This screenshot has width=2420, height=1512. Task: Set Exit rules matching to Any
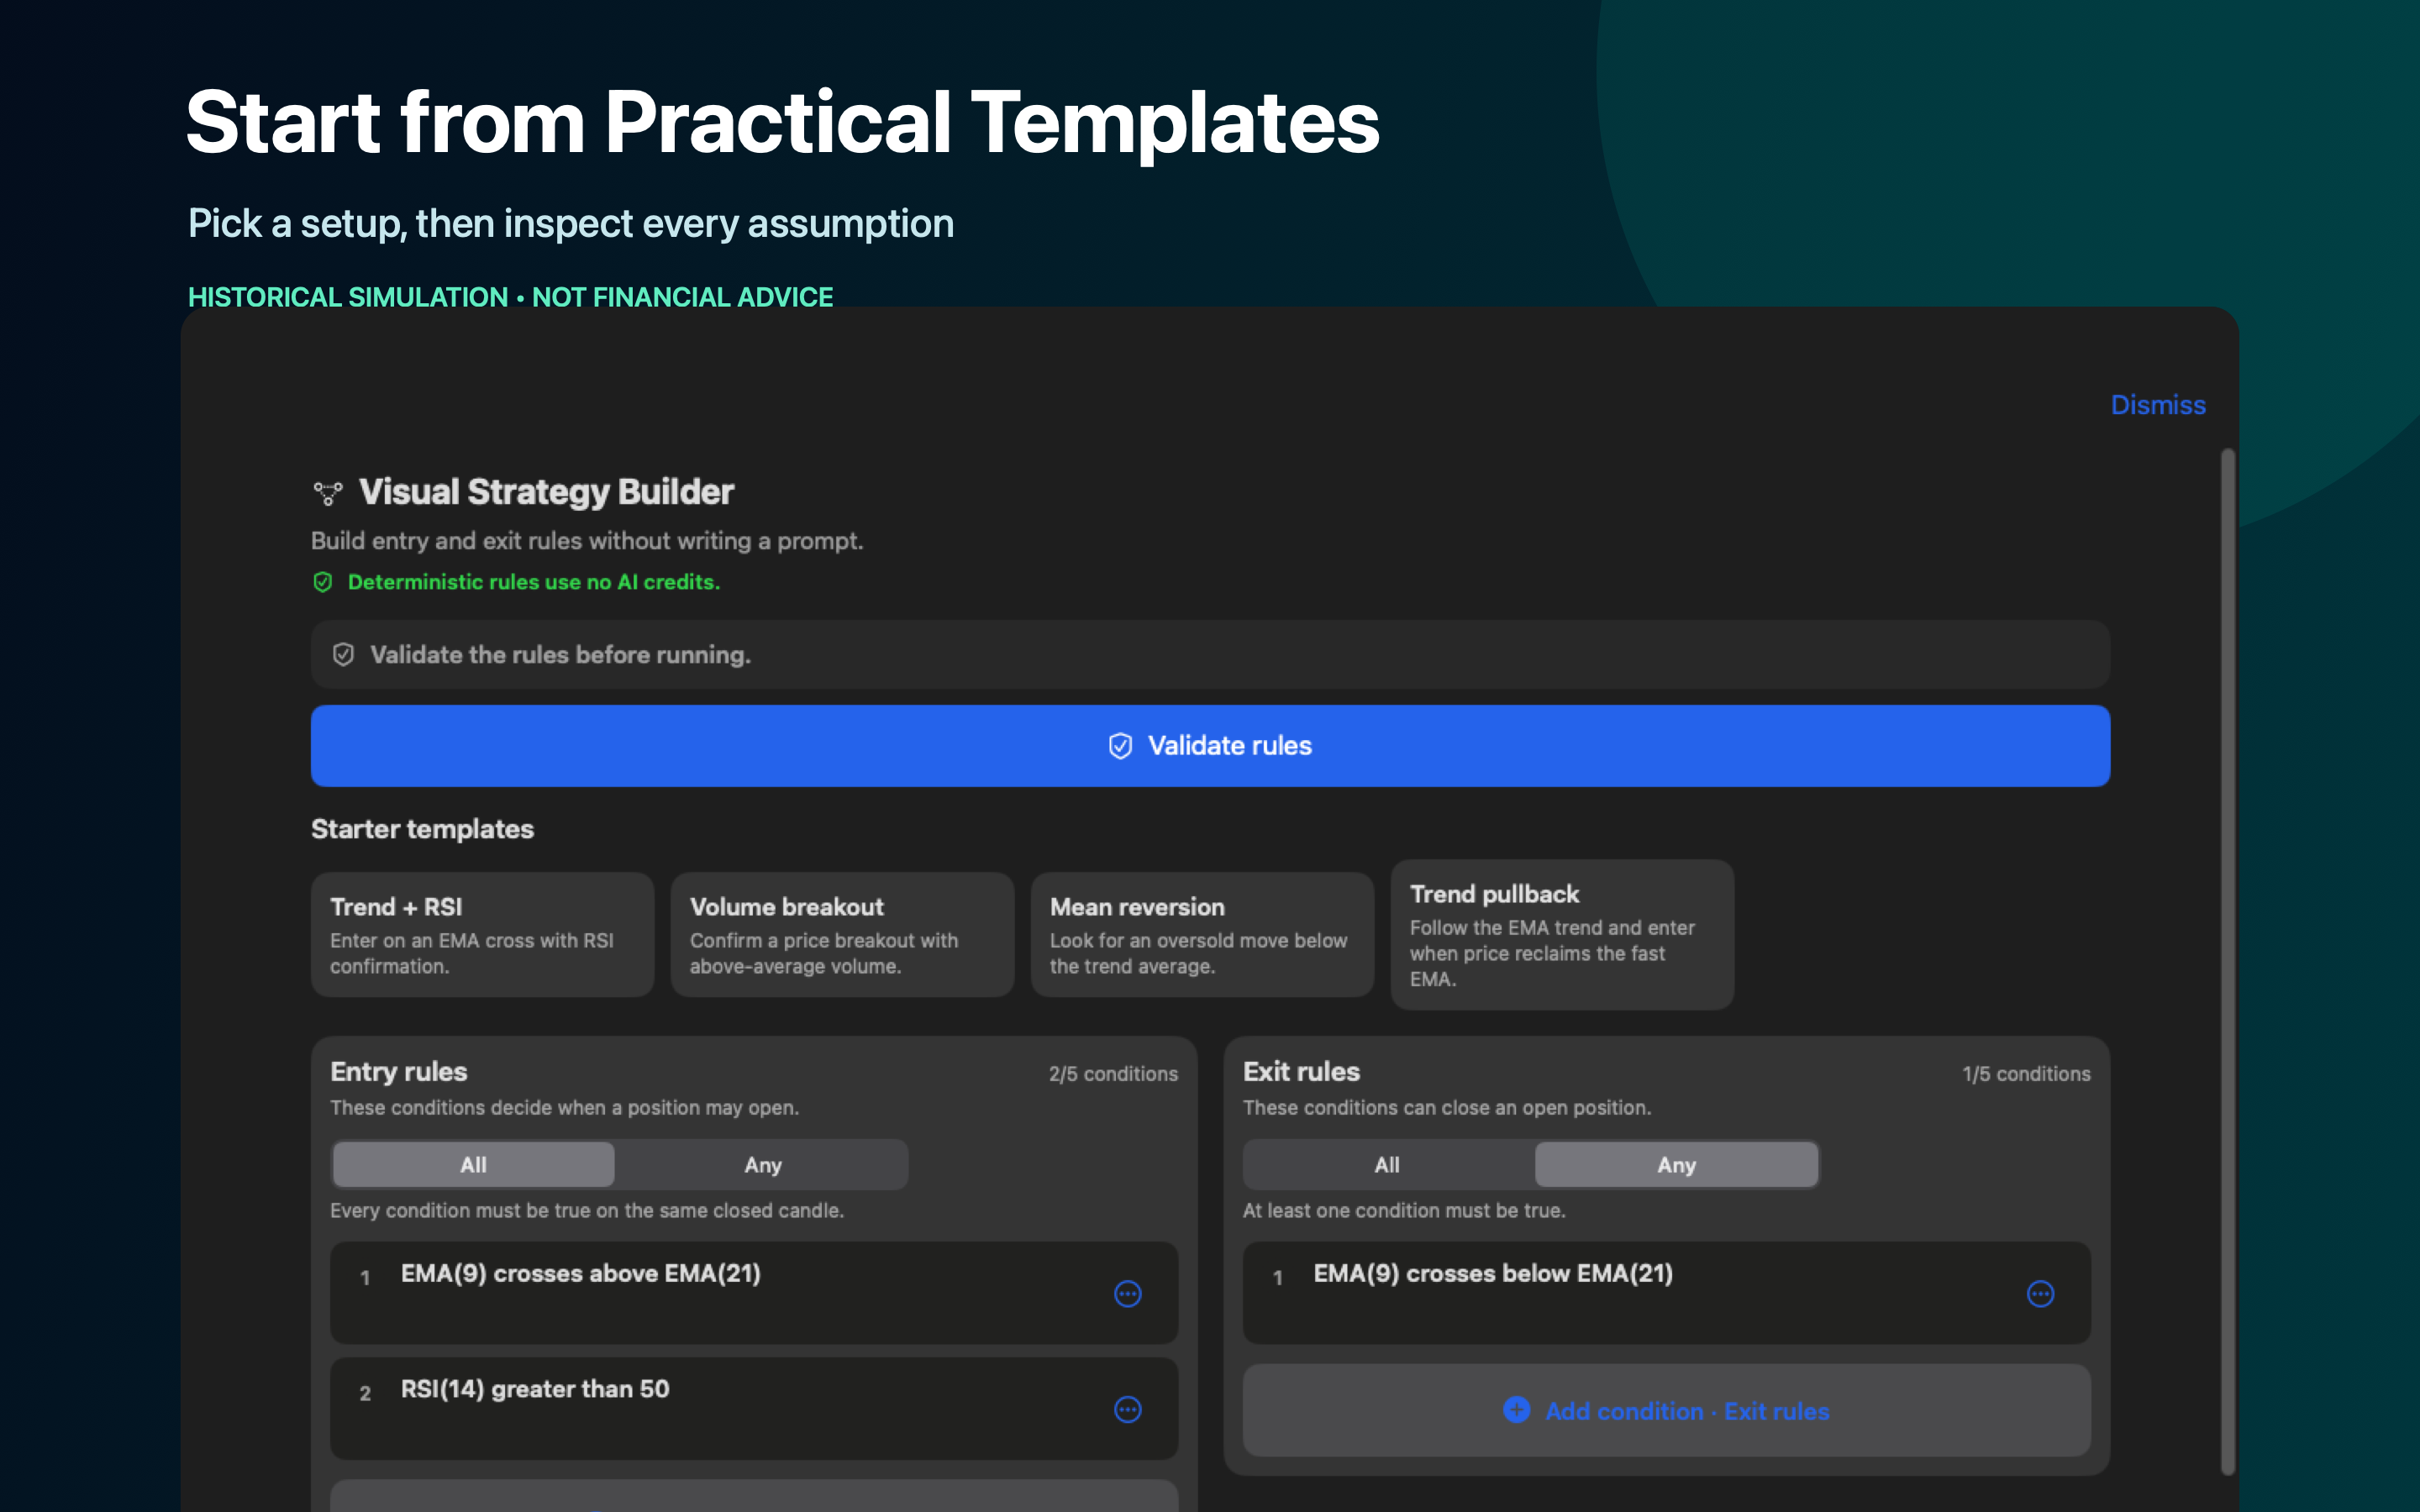(1676, 1164)
